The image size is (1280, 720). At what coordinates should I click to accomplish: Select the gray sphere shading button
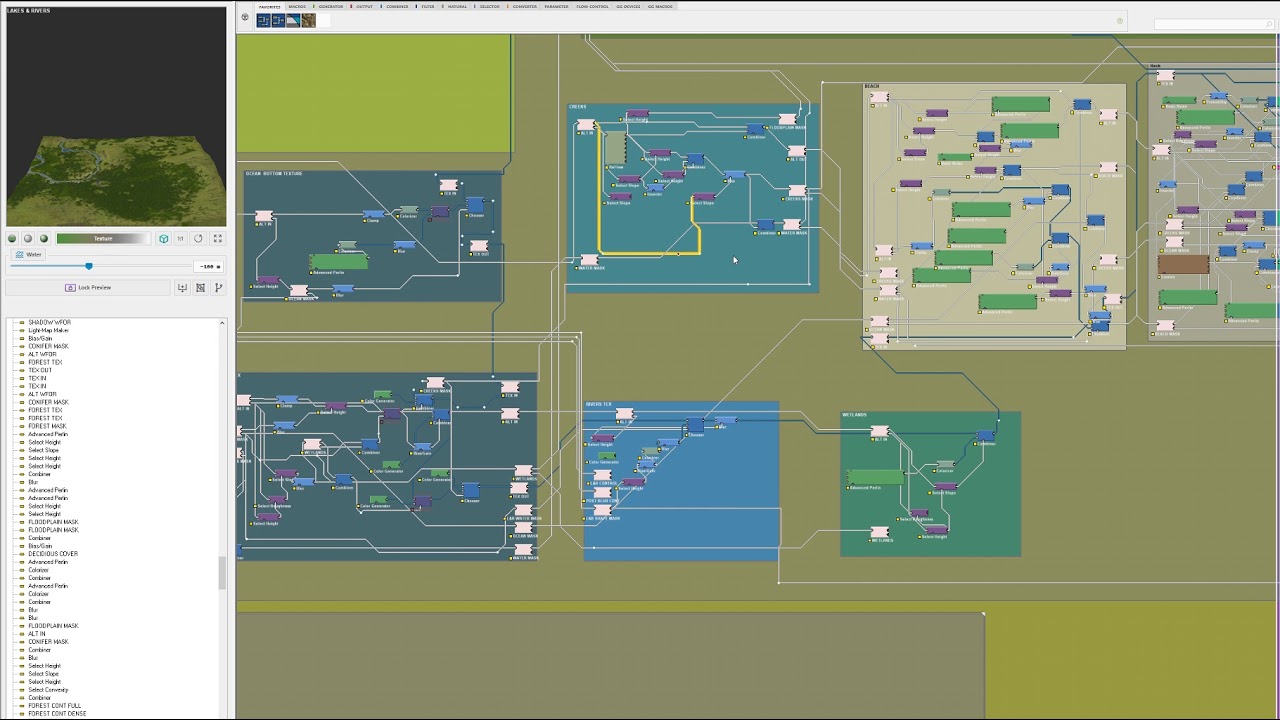click(x=28, y=239)
